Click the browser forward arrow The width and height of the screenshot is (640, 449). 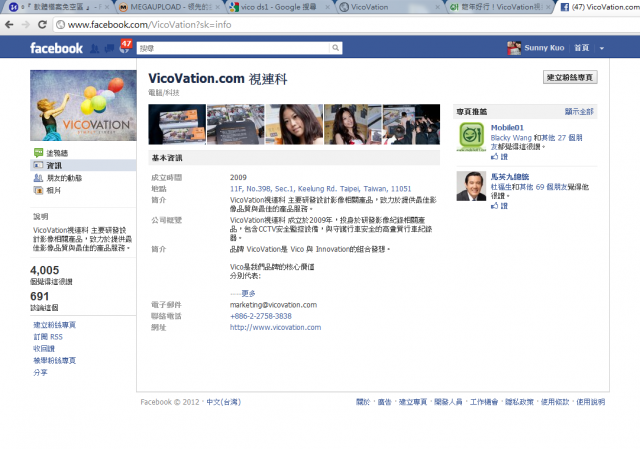[26, 24]
